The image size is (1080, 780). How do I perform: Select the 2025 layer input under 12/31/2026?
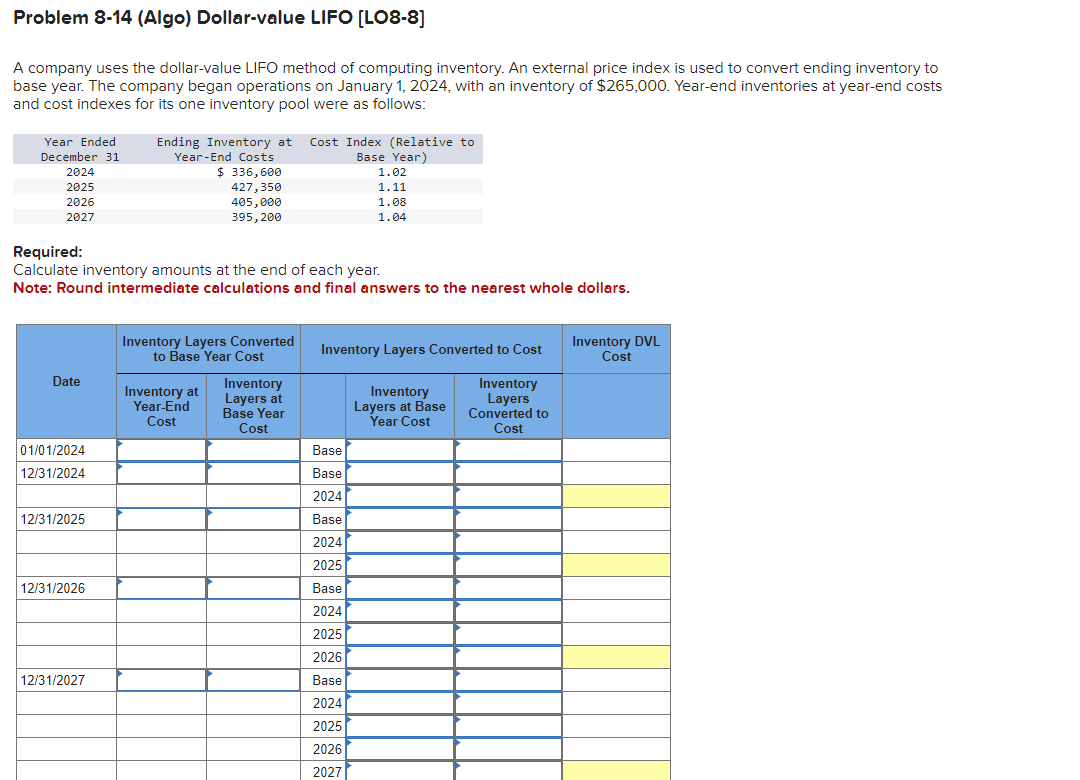click(400, 634)
